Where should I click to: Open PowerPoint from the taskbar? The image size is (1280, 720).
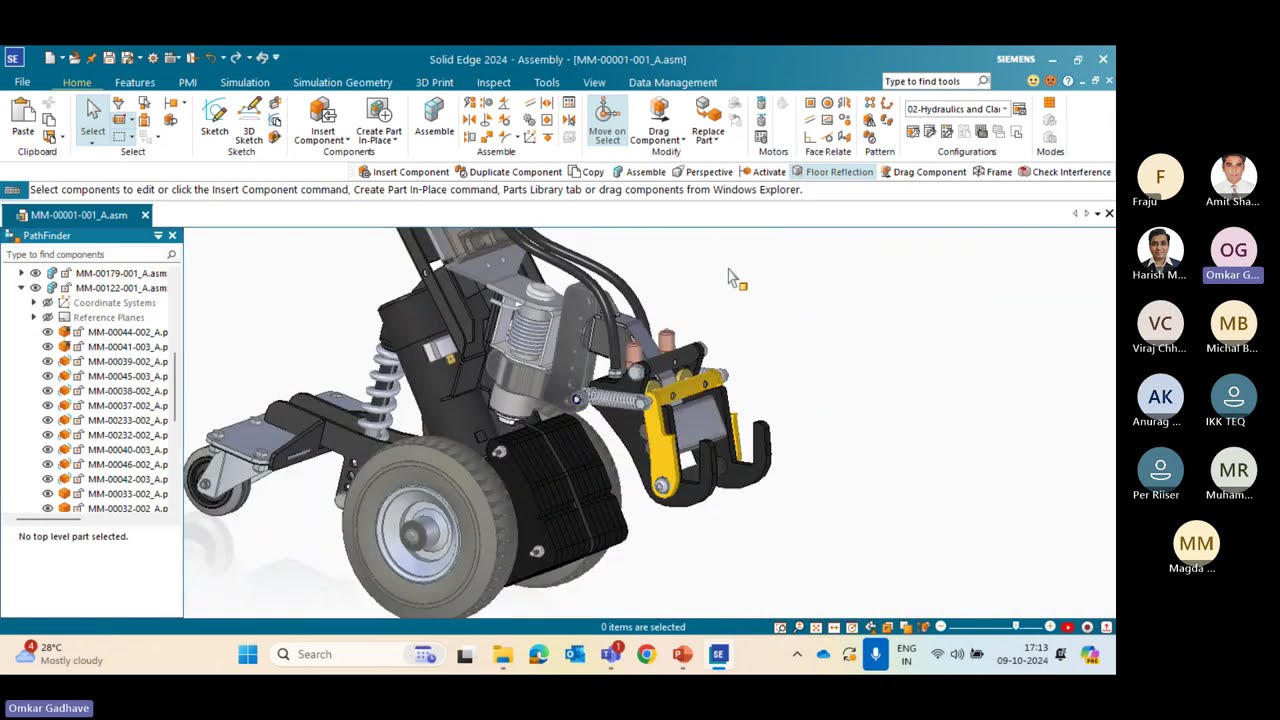(682, 655)
